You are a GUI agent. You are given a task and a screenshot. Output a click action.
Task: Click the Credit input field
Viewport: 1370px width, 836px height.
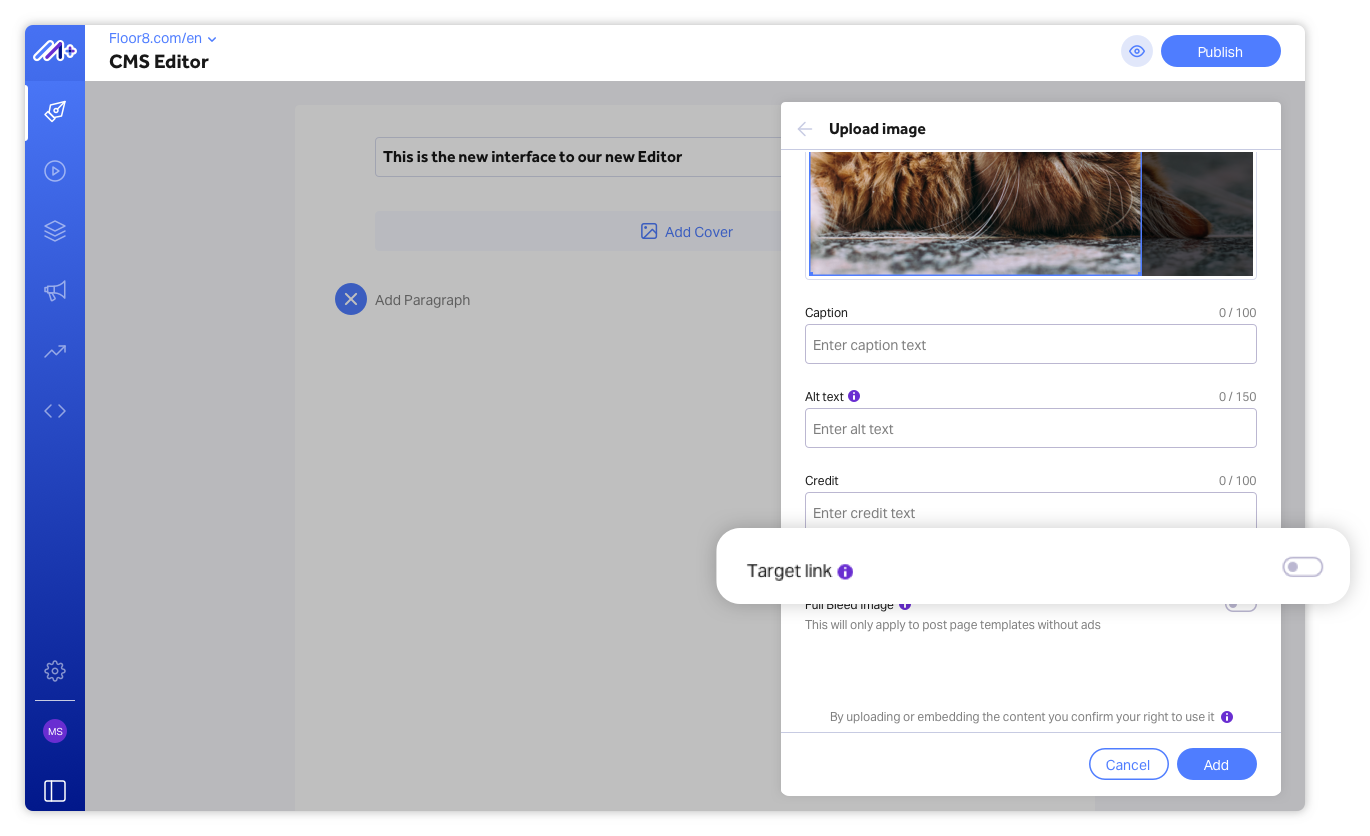pyautogui.click(x=1031, y=511)
